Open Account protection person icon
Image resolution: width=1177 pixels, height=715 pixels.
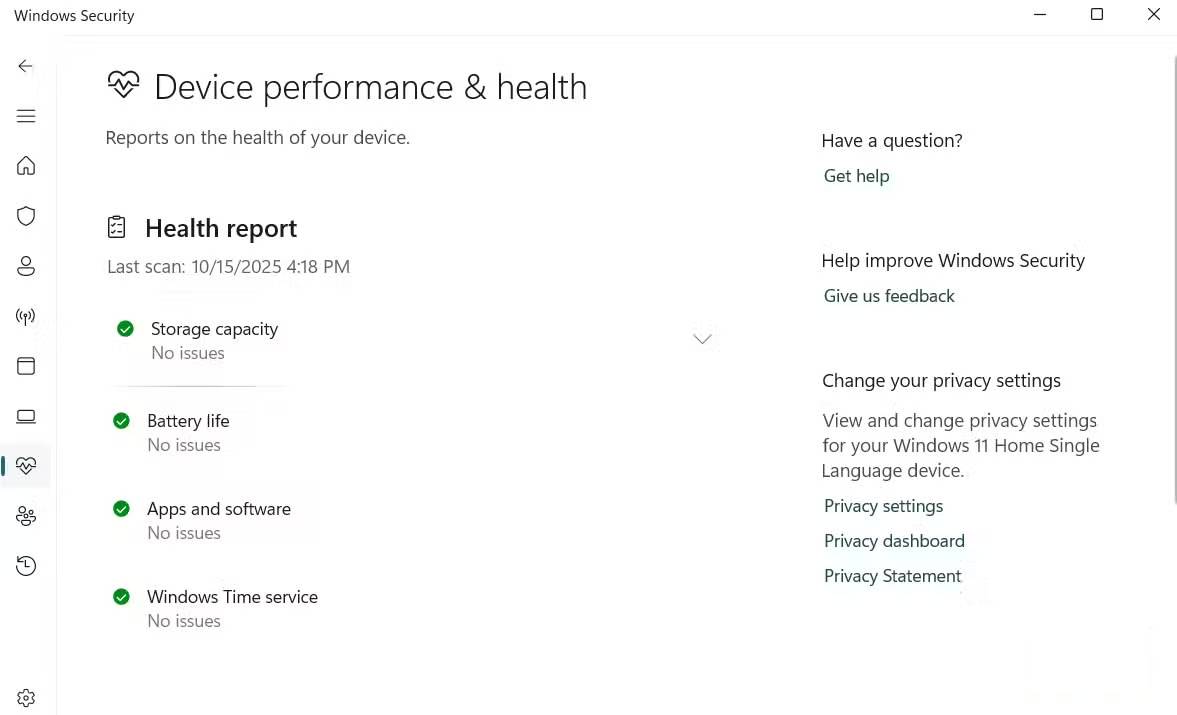point(26,266)
